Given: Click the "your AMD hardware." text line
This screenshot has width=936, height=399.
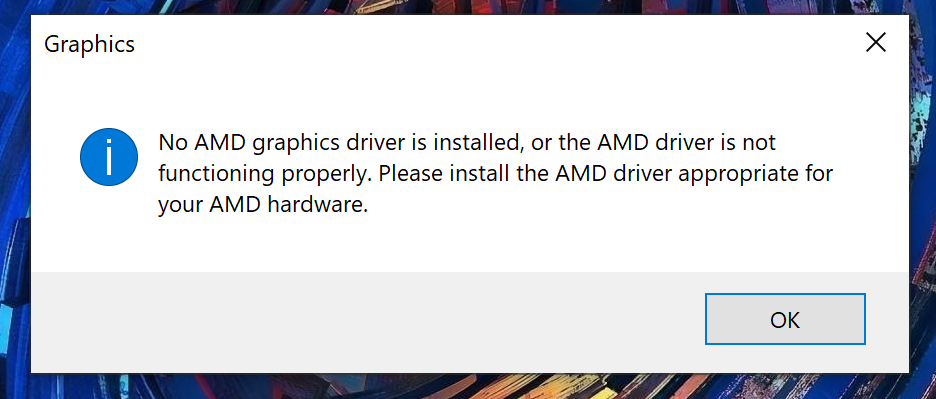Looking at the screenshot, I should click(262, 205).
